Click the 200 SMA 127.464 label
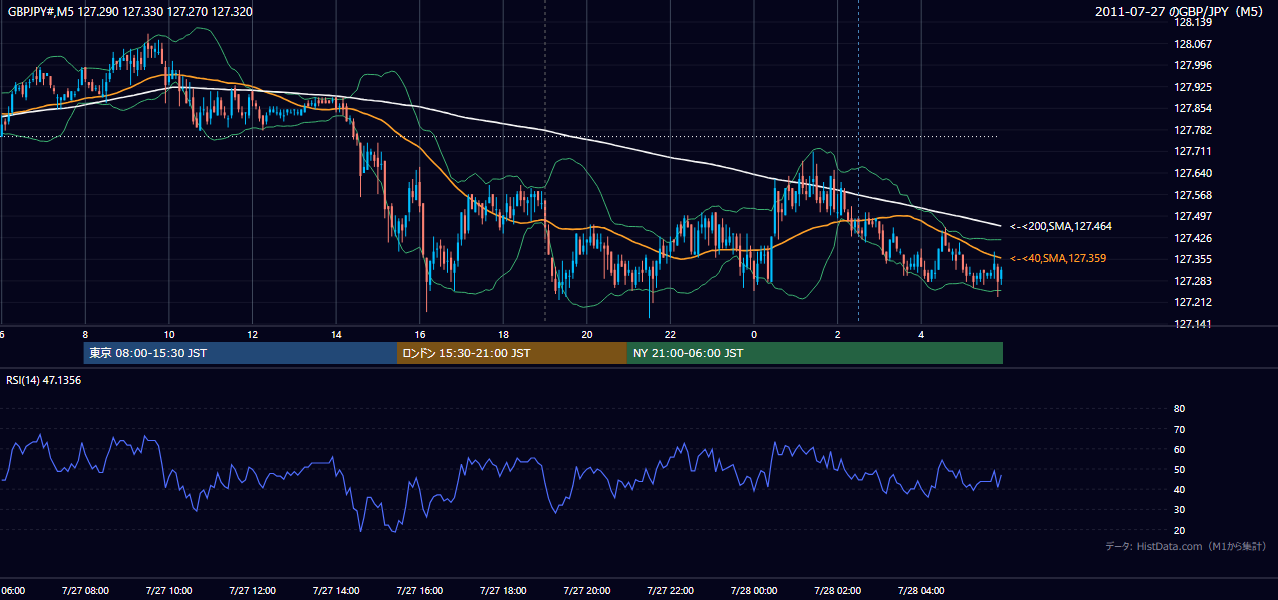 [x=1061, y=227]
